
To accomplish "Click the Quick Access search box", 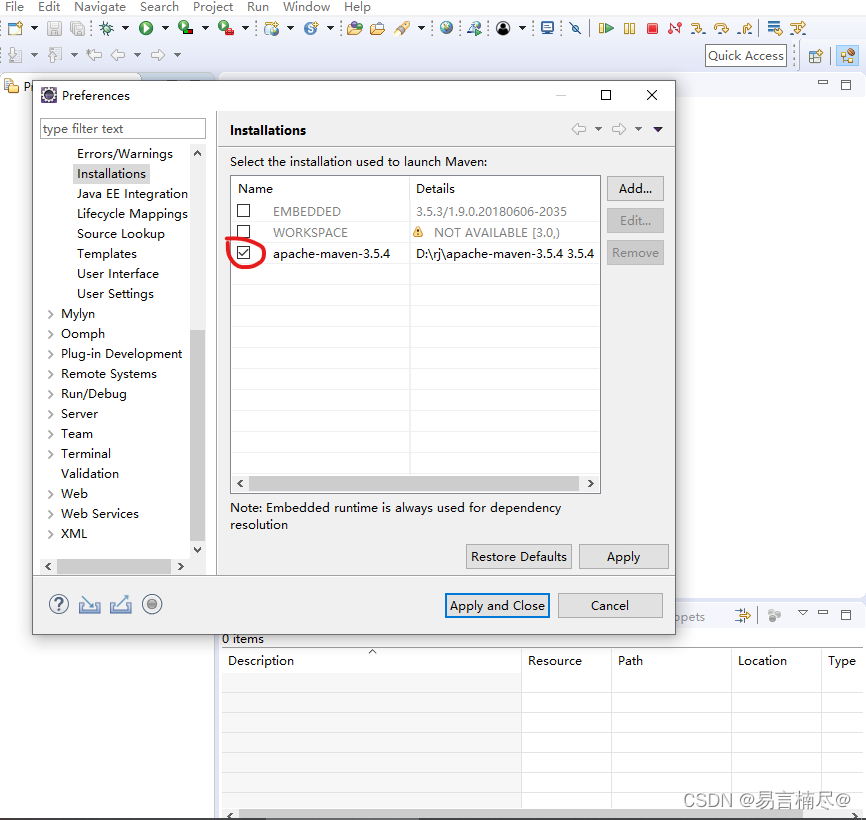I will pos(746,56).
